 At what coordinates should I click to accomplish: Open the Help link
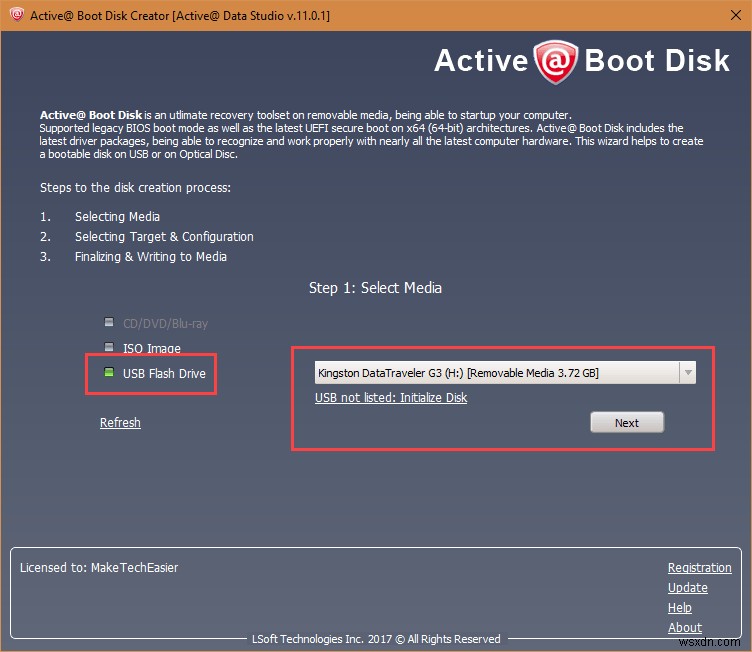coord(680,607)
